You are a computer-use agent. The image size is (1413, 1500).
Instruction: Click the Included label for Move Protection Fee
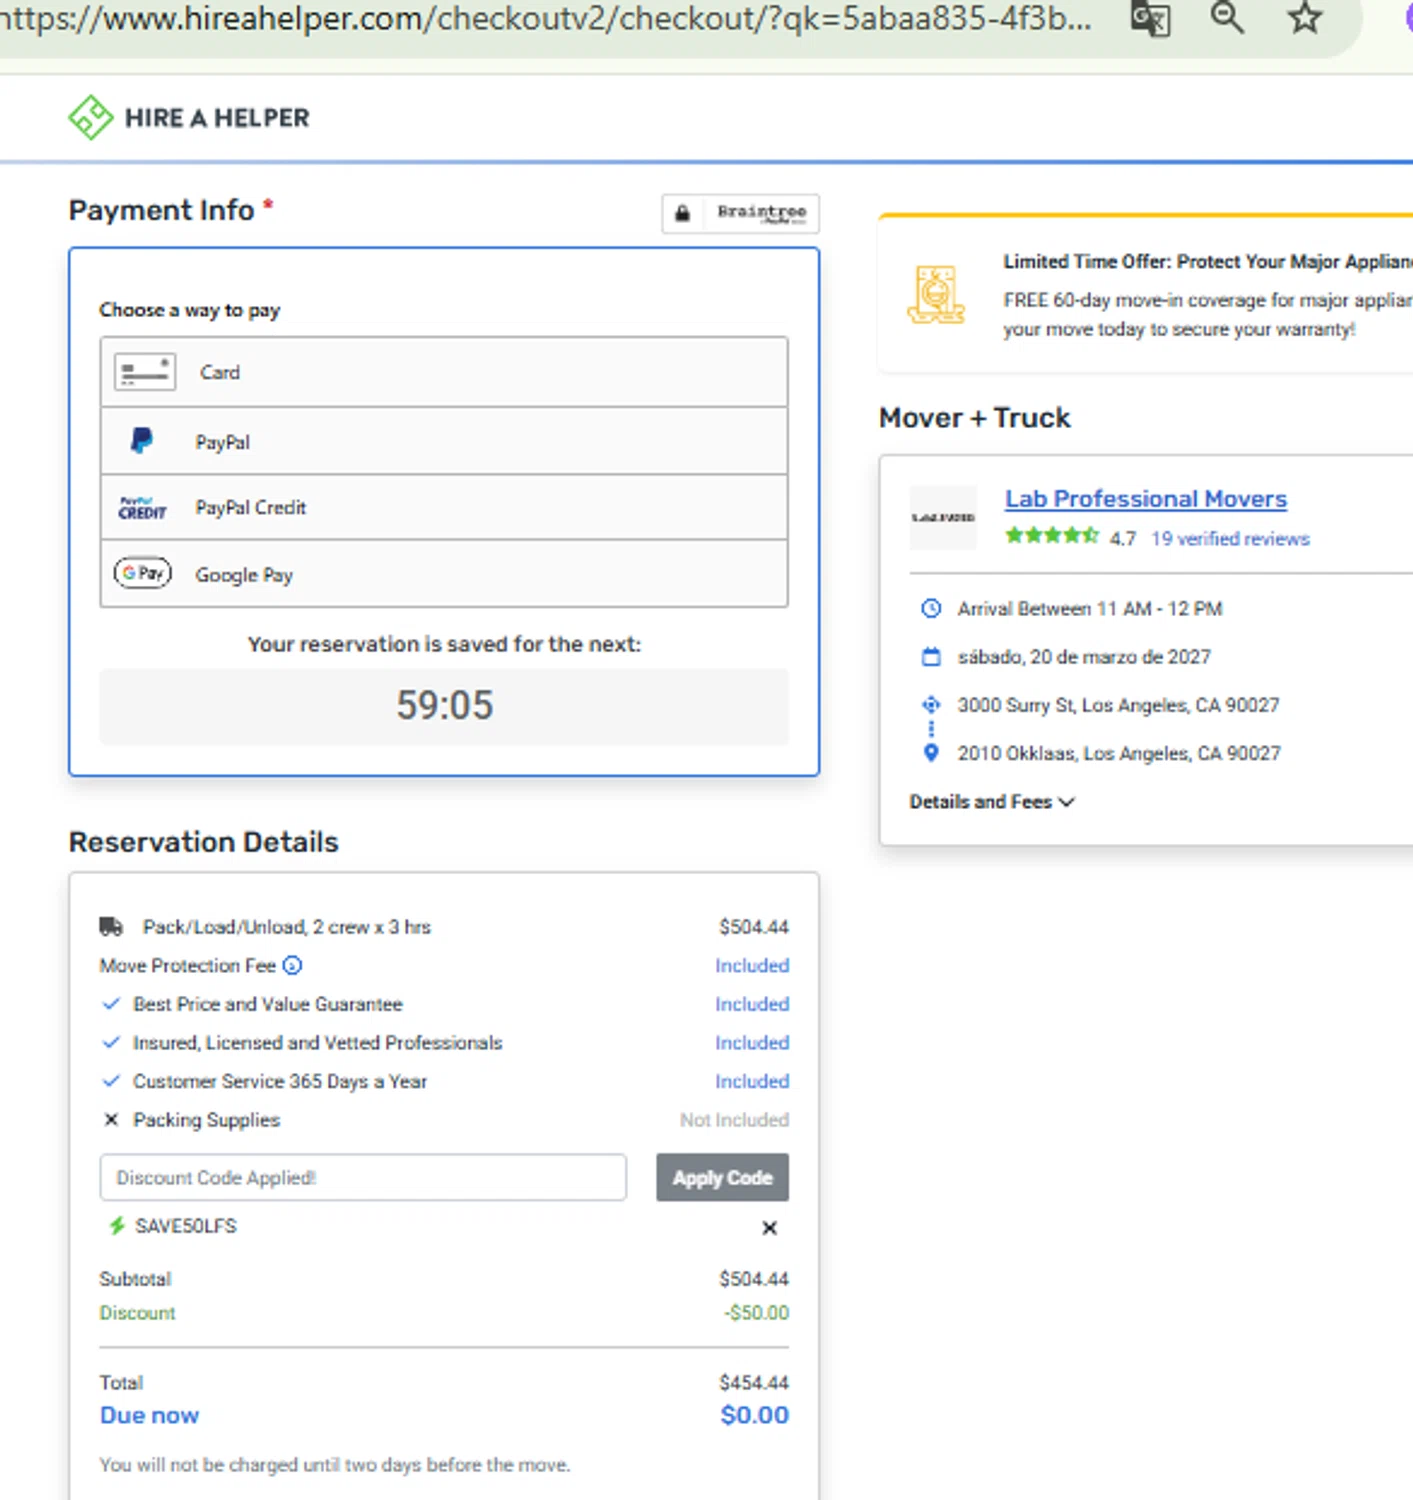(x=752, y=965)
